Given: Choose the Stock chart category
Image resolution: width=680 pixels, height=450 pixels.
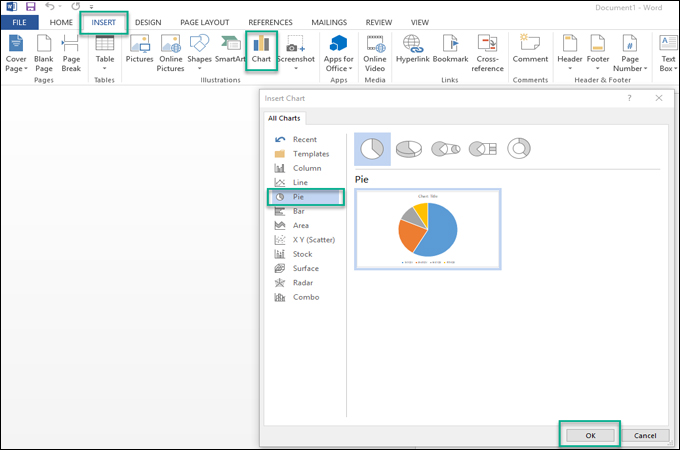Looking at the screenshot, I should click(305, 254).
